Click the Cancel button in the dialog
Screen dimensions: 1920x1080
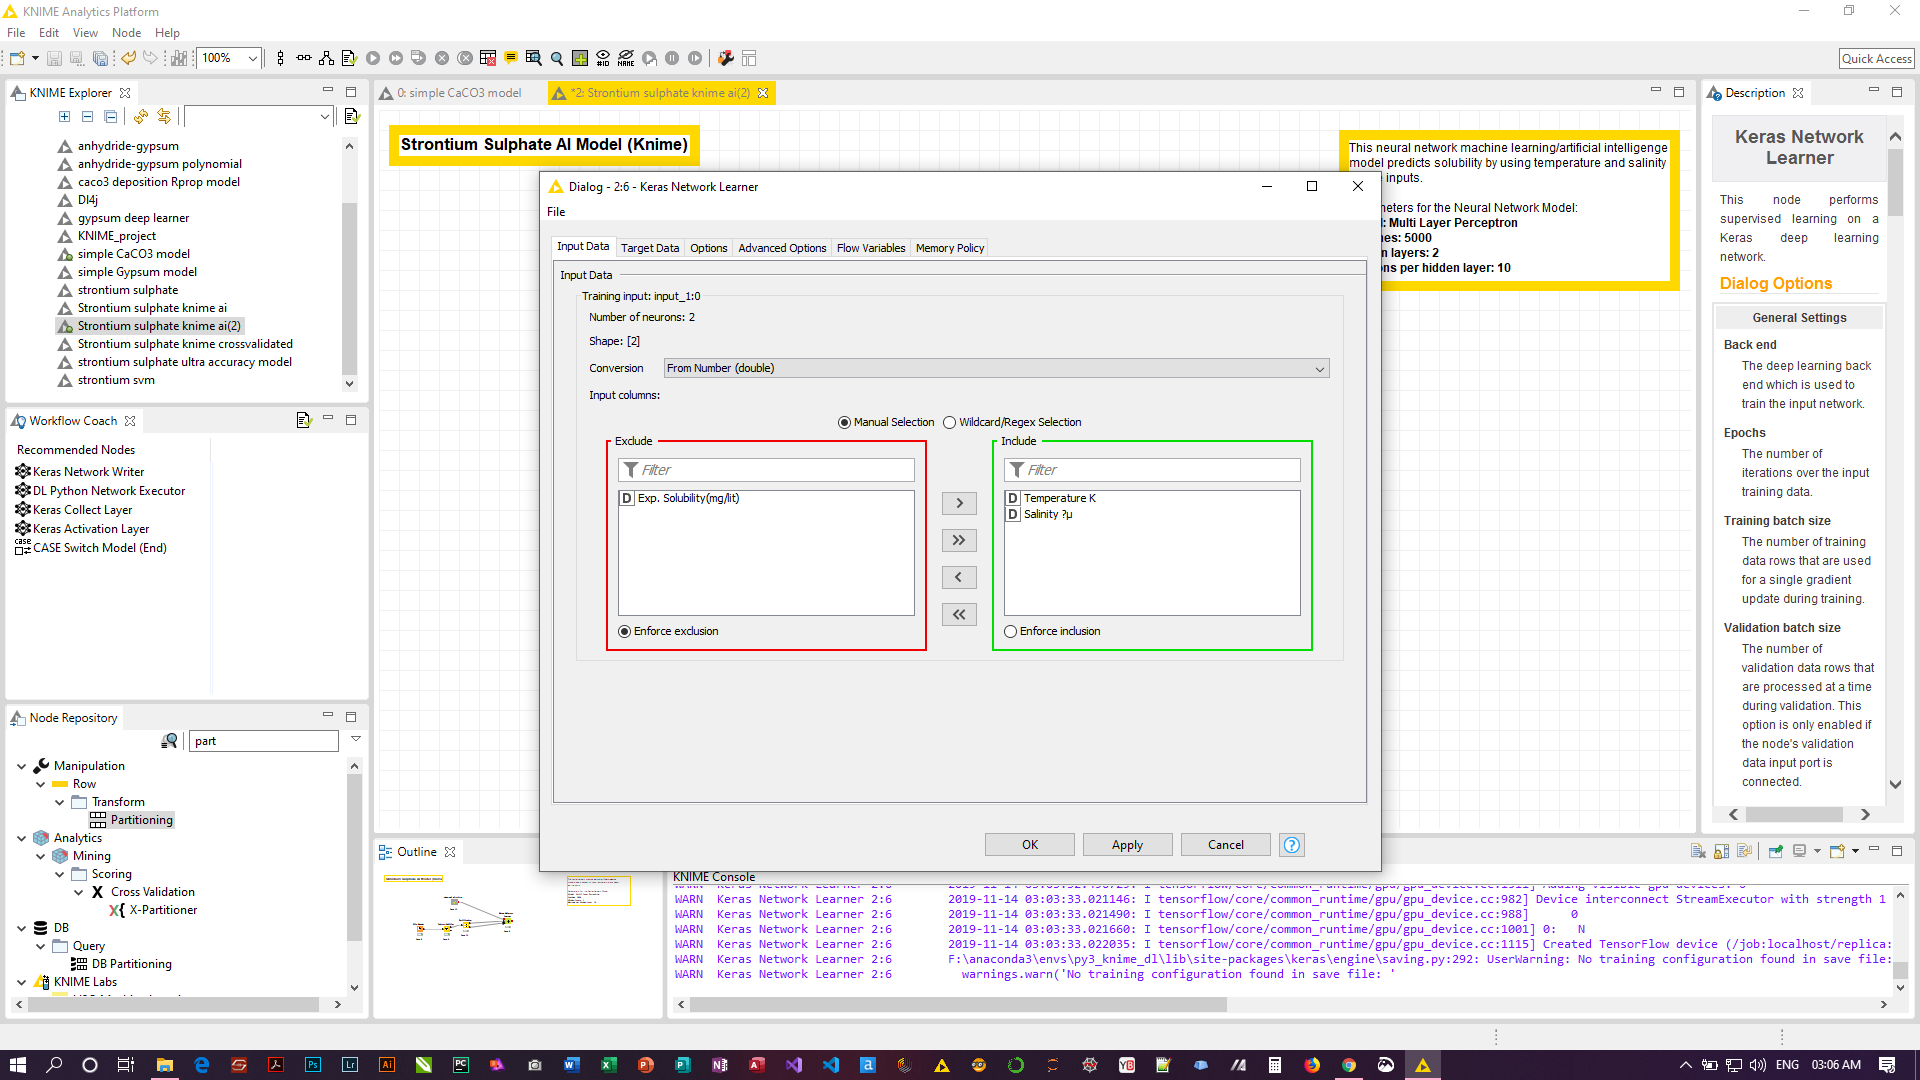[1225, 845]
